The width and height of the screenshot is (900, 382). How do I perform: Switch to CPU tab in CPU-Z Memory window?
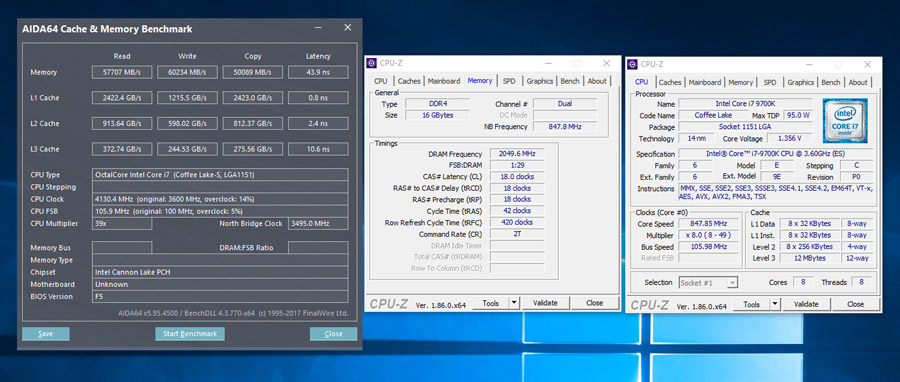click(x=381, y=81)
